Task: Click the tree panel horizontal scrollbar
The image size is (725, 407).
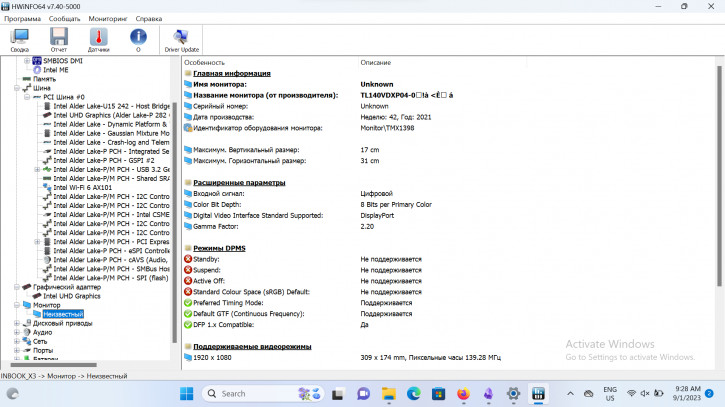Action: pyautogui.click(x=54, y=365)
